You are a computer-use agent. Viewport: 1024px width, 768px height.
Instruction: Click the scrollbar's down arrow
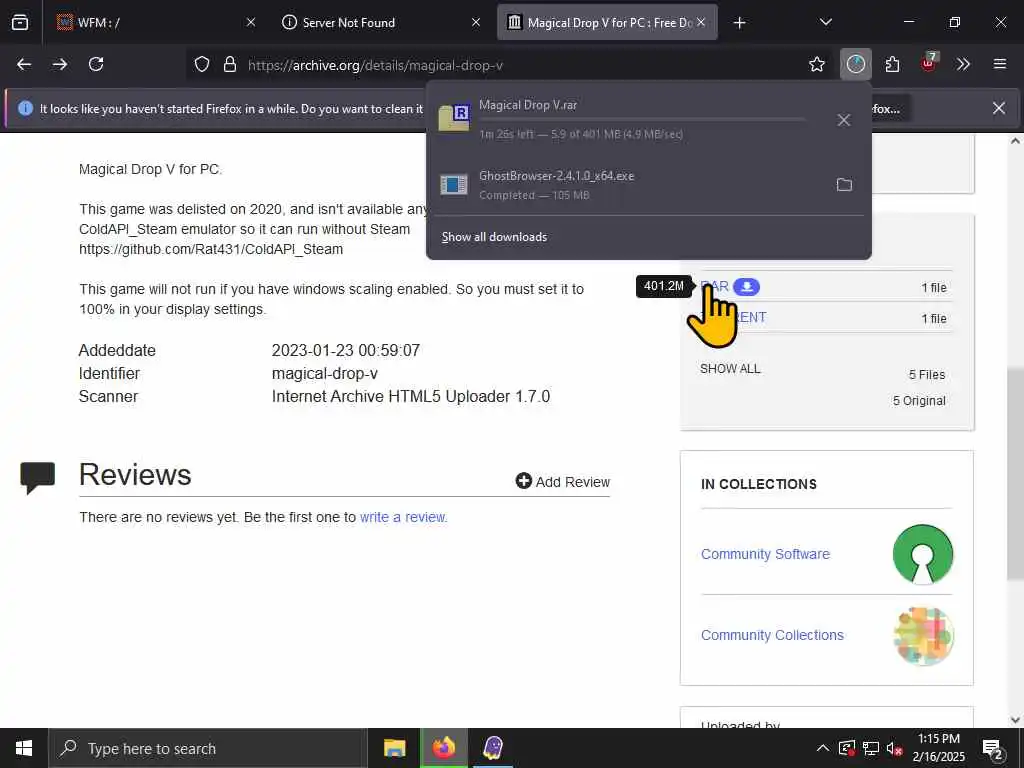(1015, 720)
